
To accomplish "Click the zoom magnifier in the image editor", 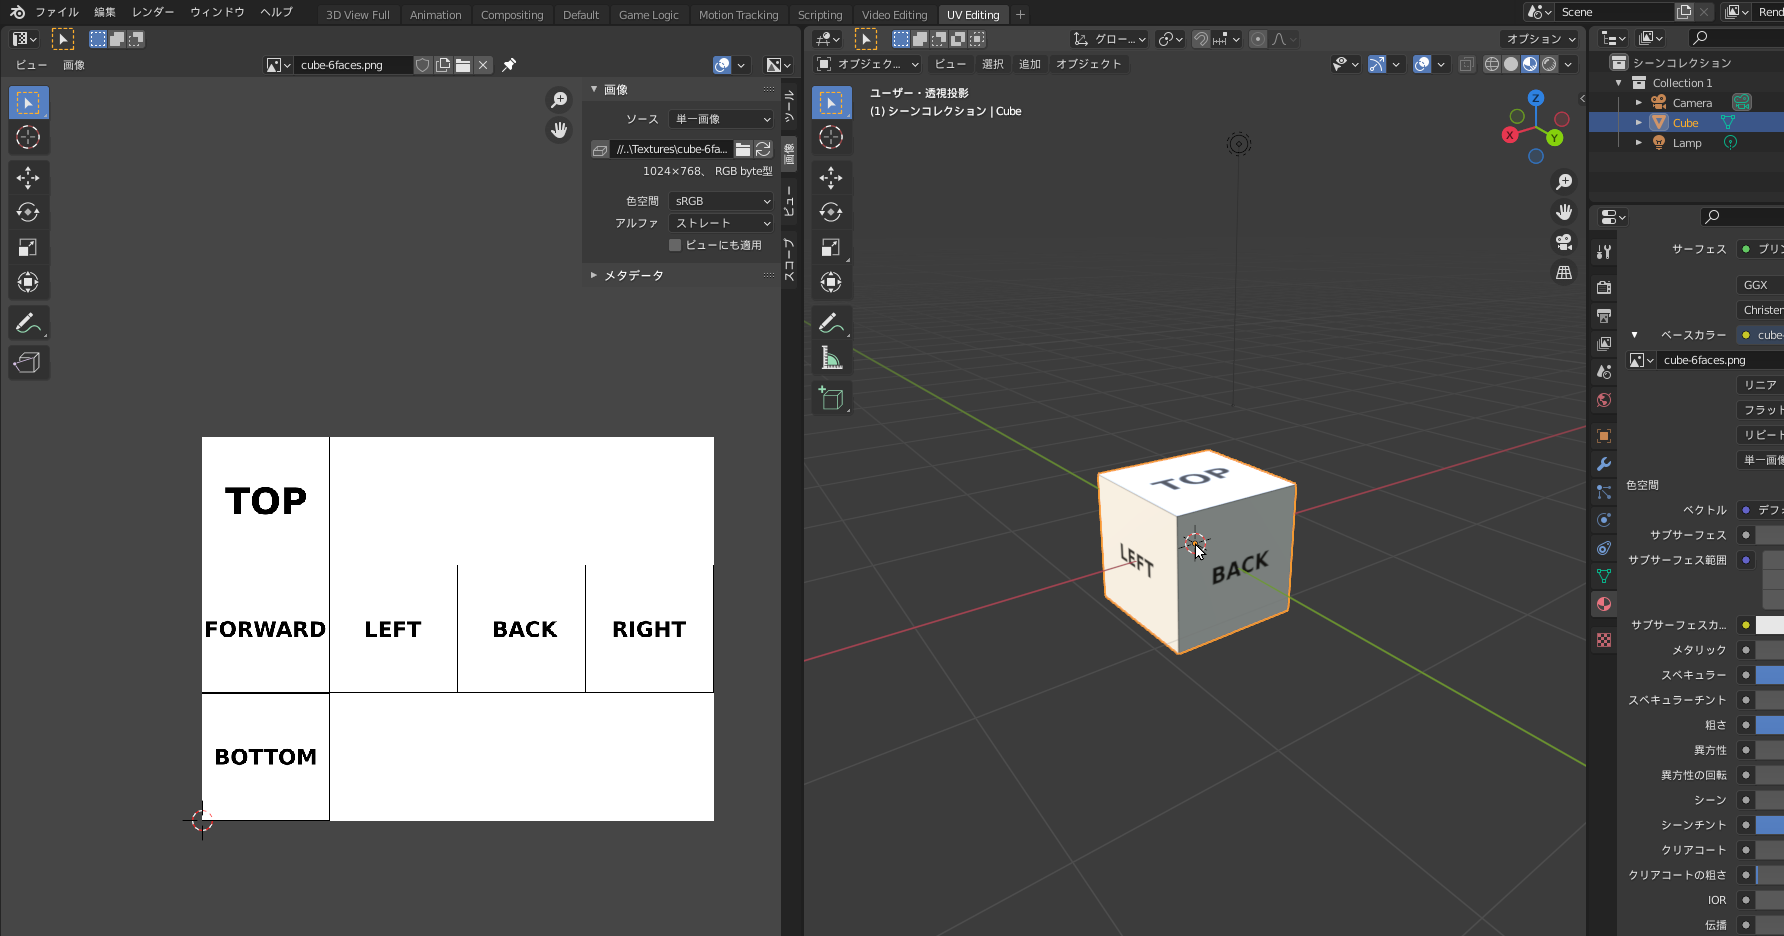I will click(x=559, y=100).
